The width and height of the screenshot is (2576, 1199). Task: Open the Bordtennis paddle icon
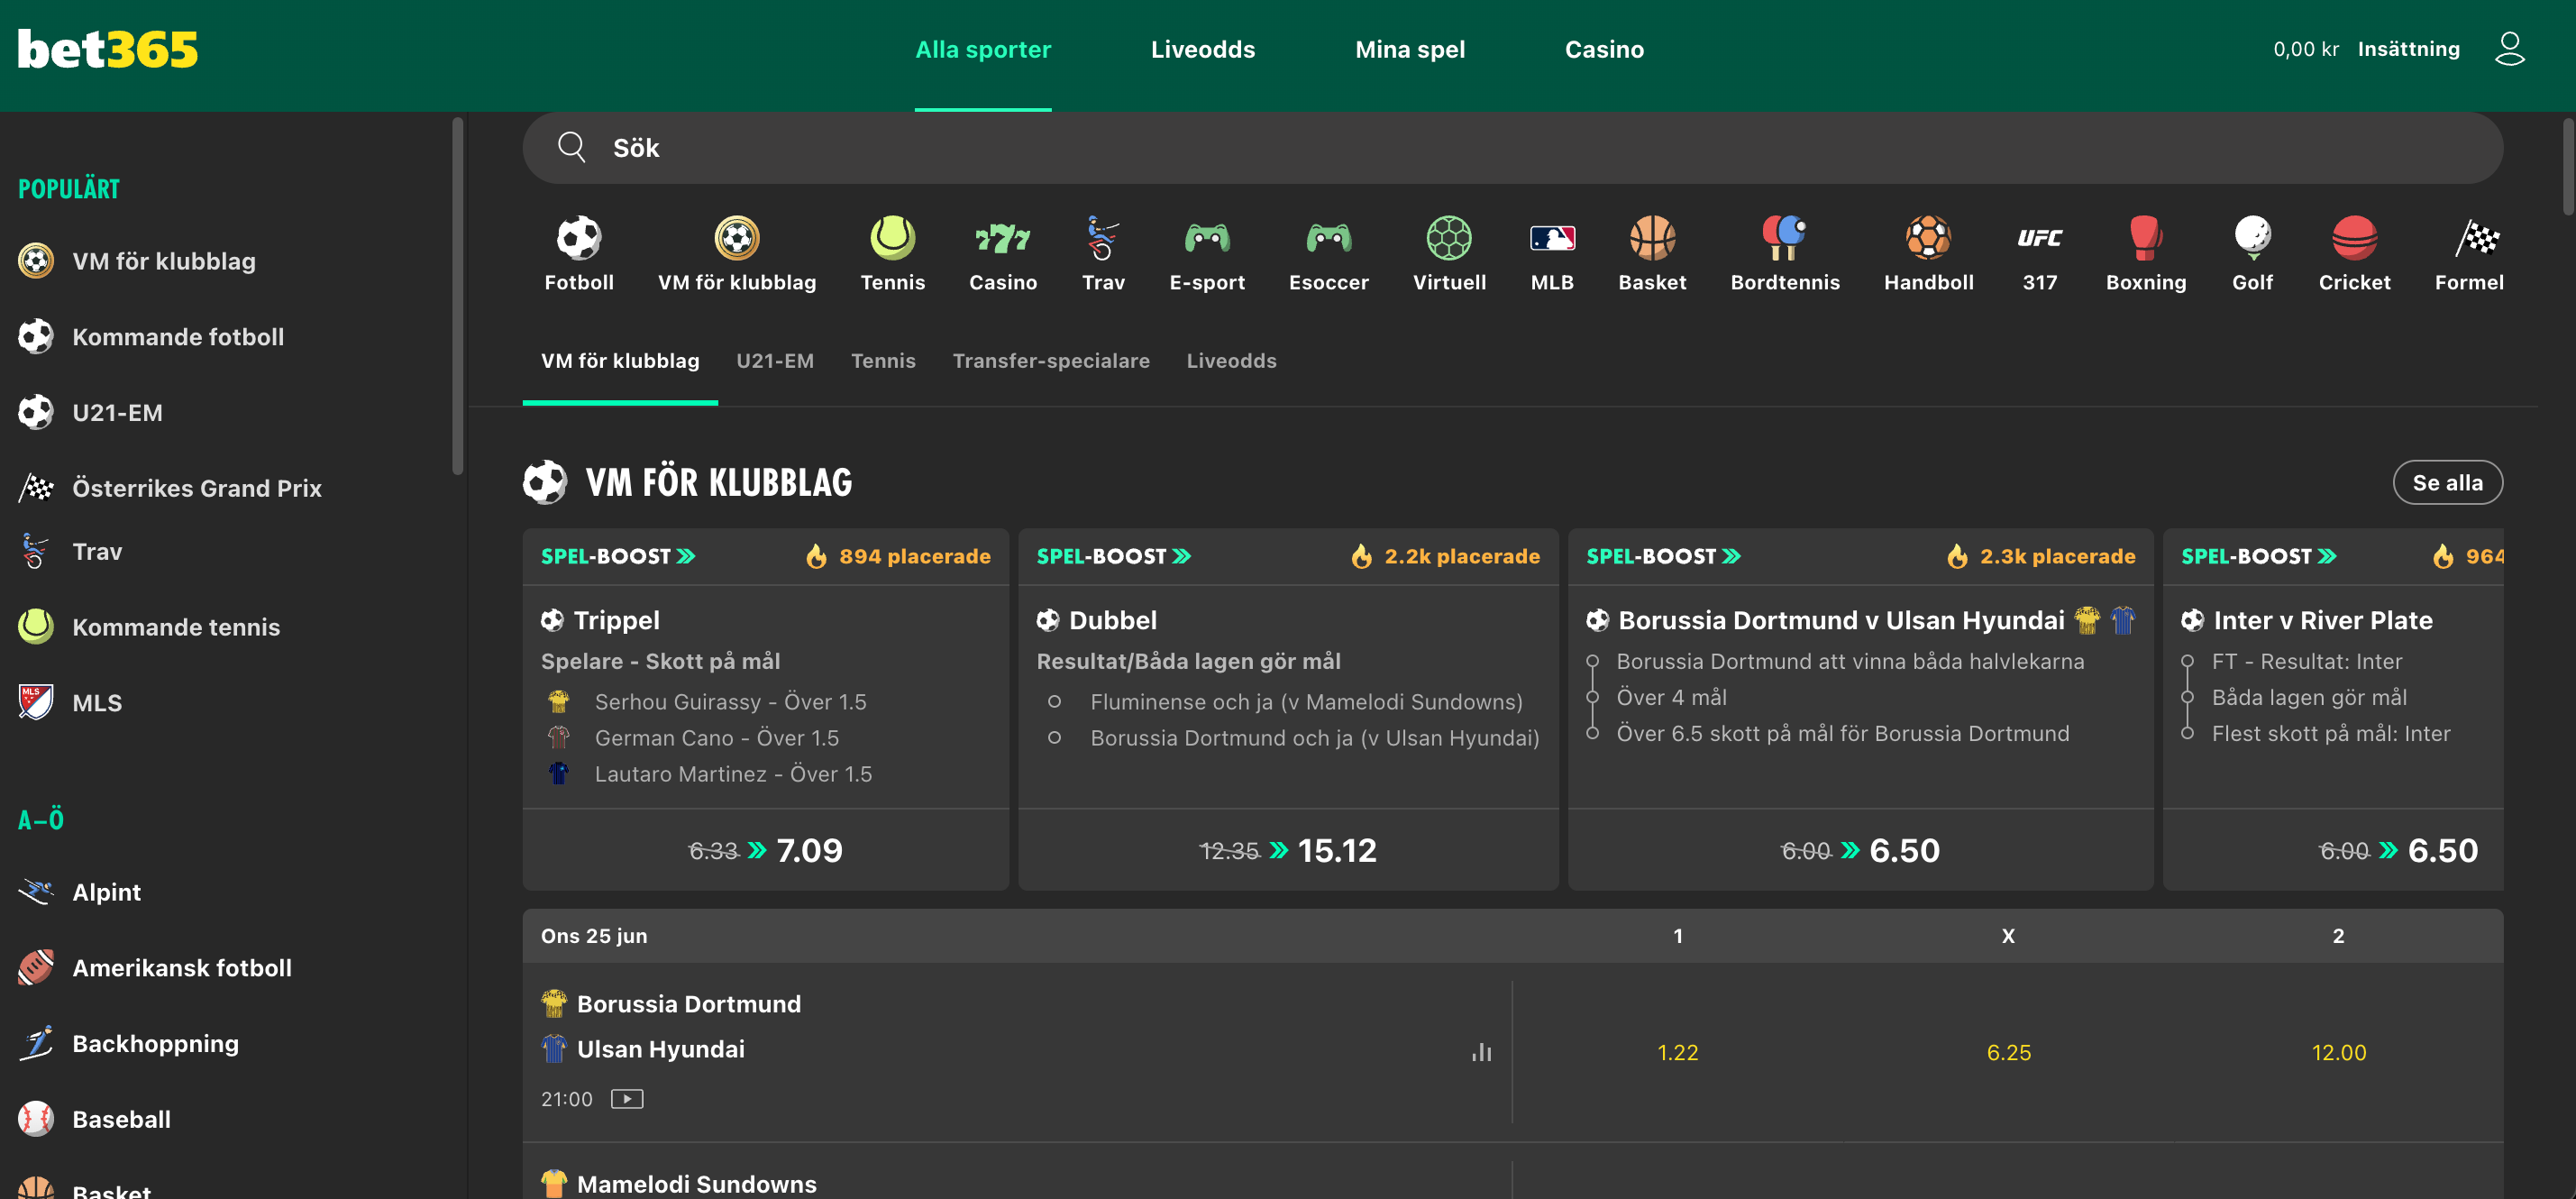1784,238
